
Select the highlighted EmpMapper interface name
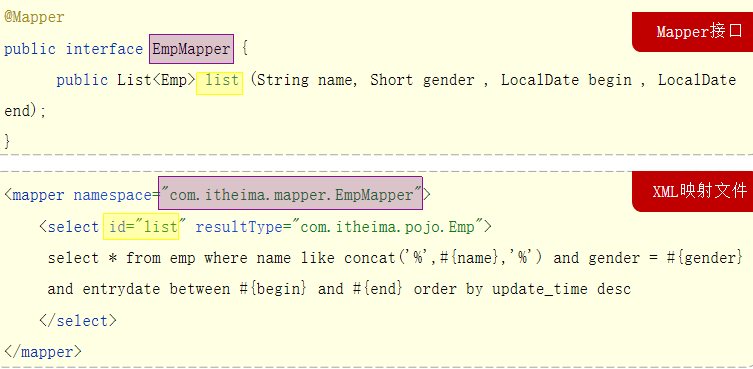click(x=192, y=49)
